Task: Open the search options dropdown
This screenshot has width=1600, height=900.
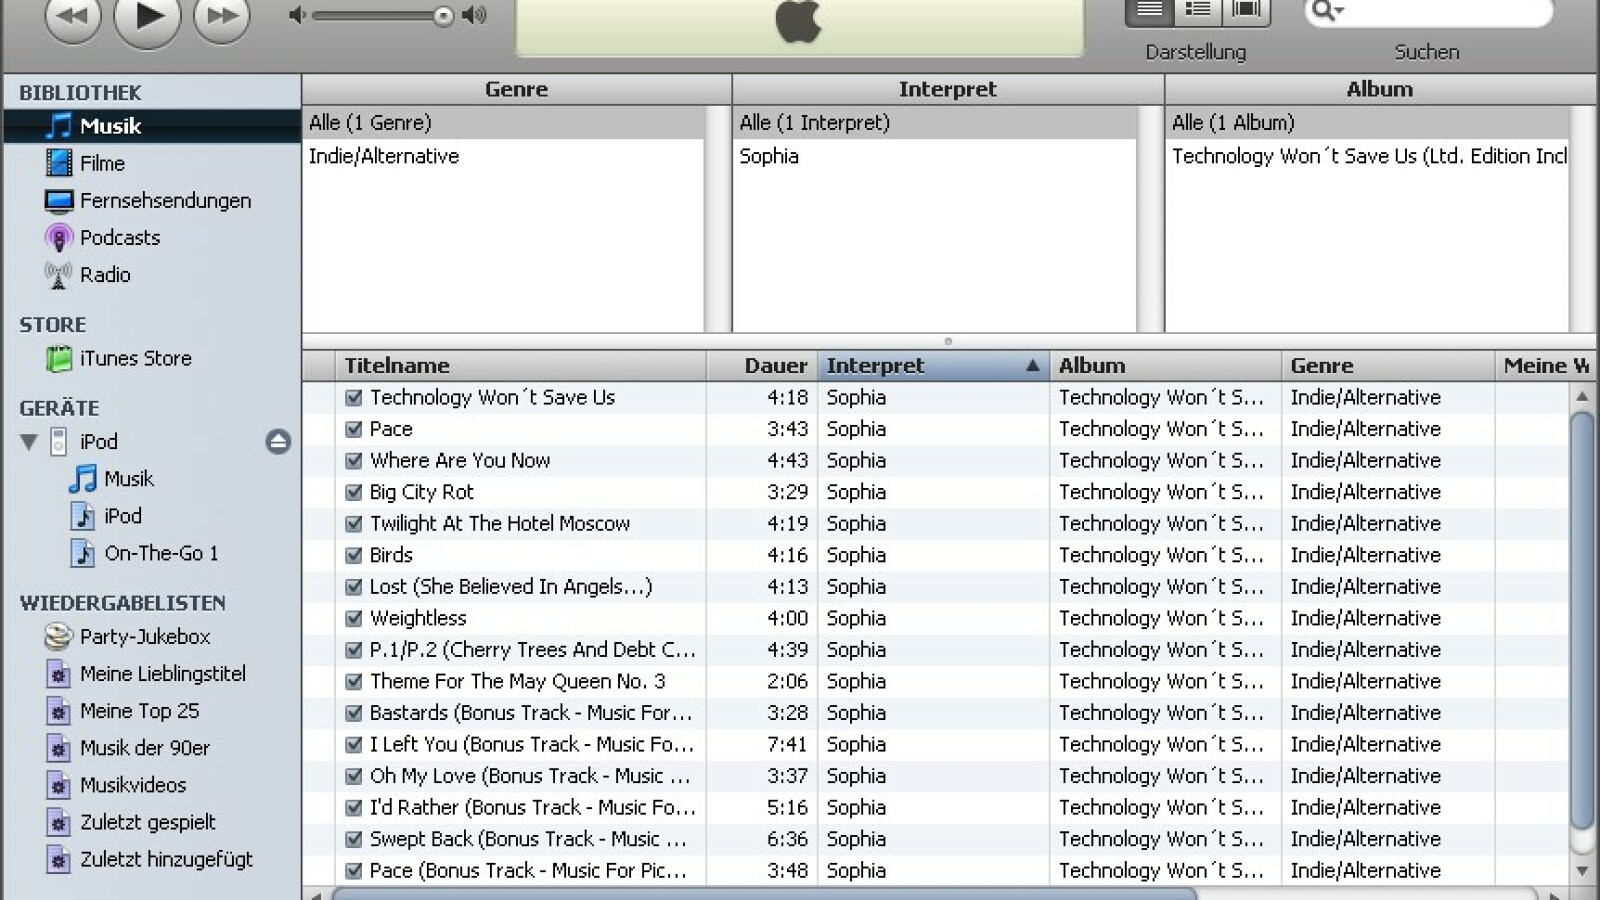Action: [x=1327, y=11]
